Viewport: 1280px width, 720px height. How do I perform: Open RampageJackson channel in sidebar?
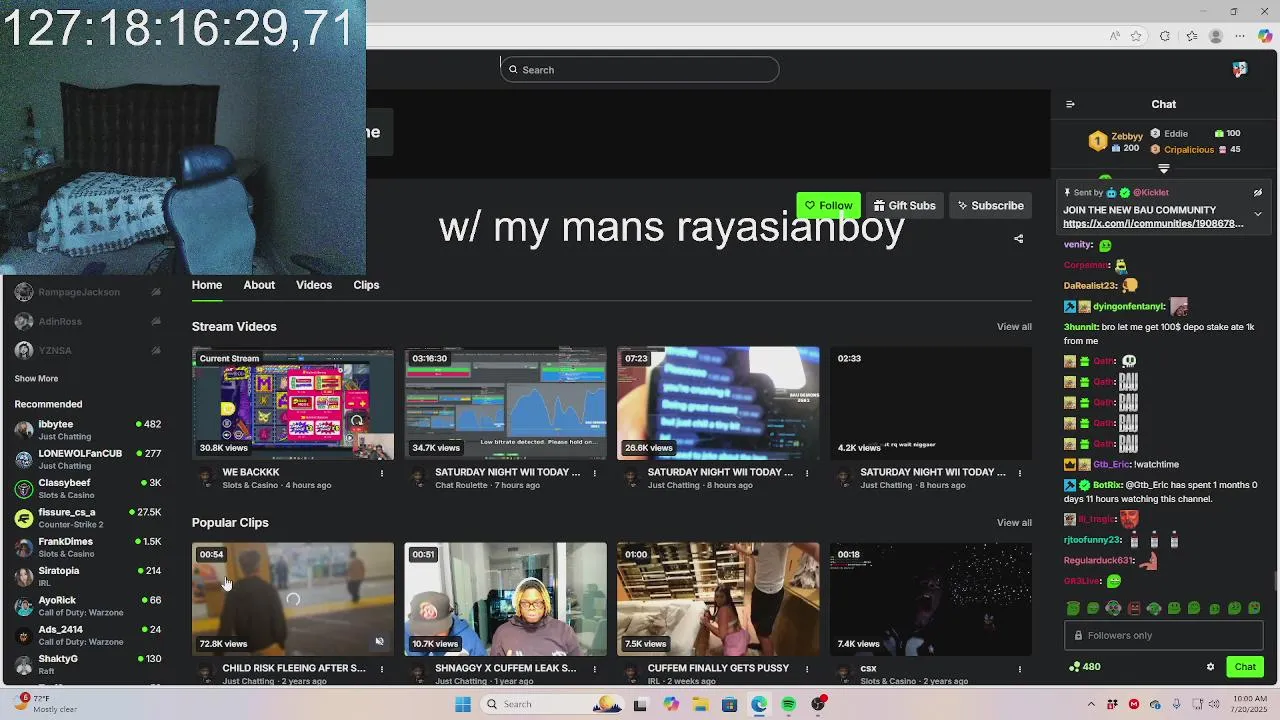(87, 292)
